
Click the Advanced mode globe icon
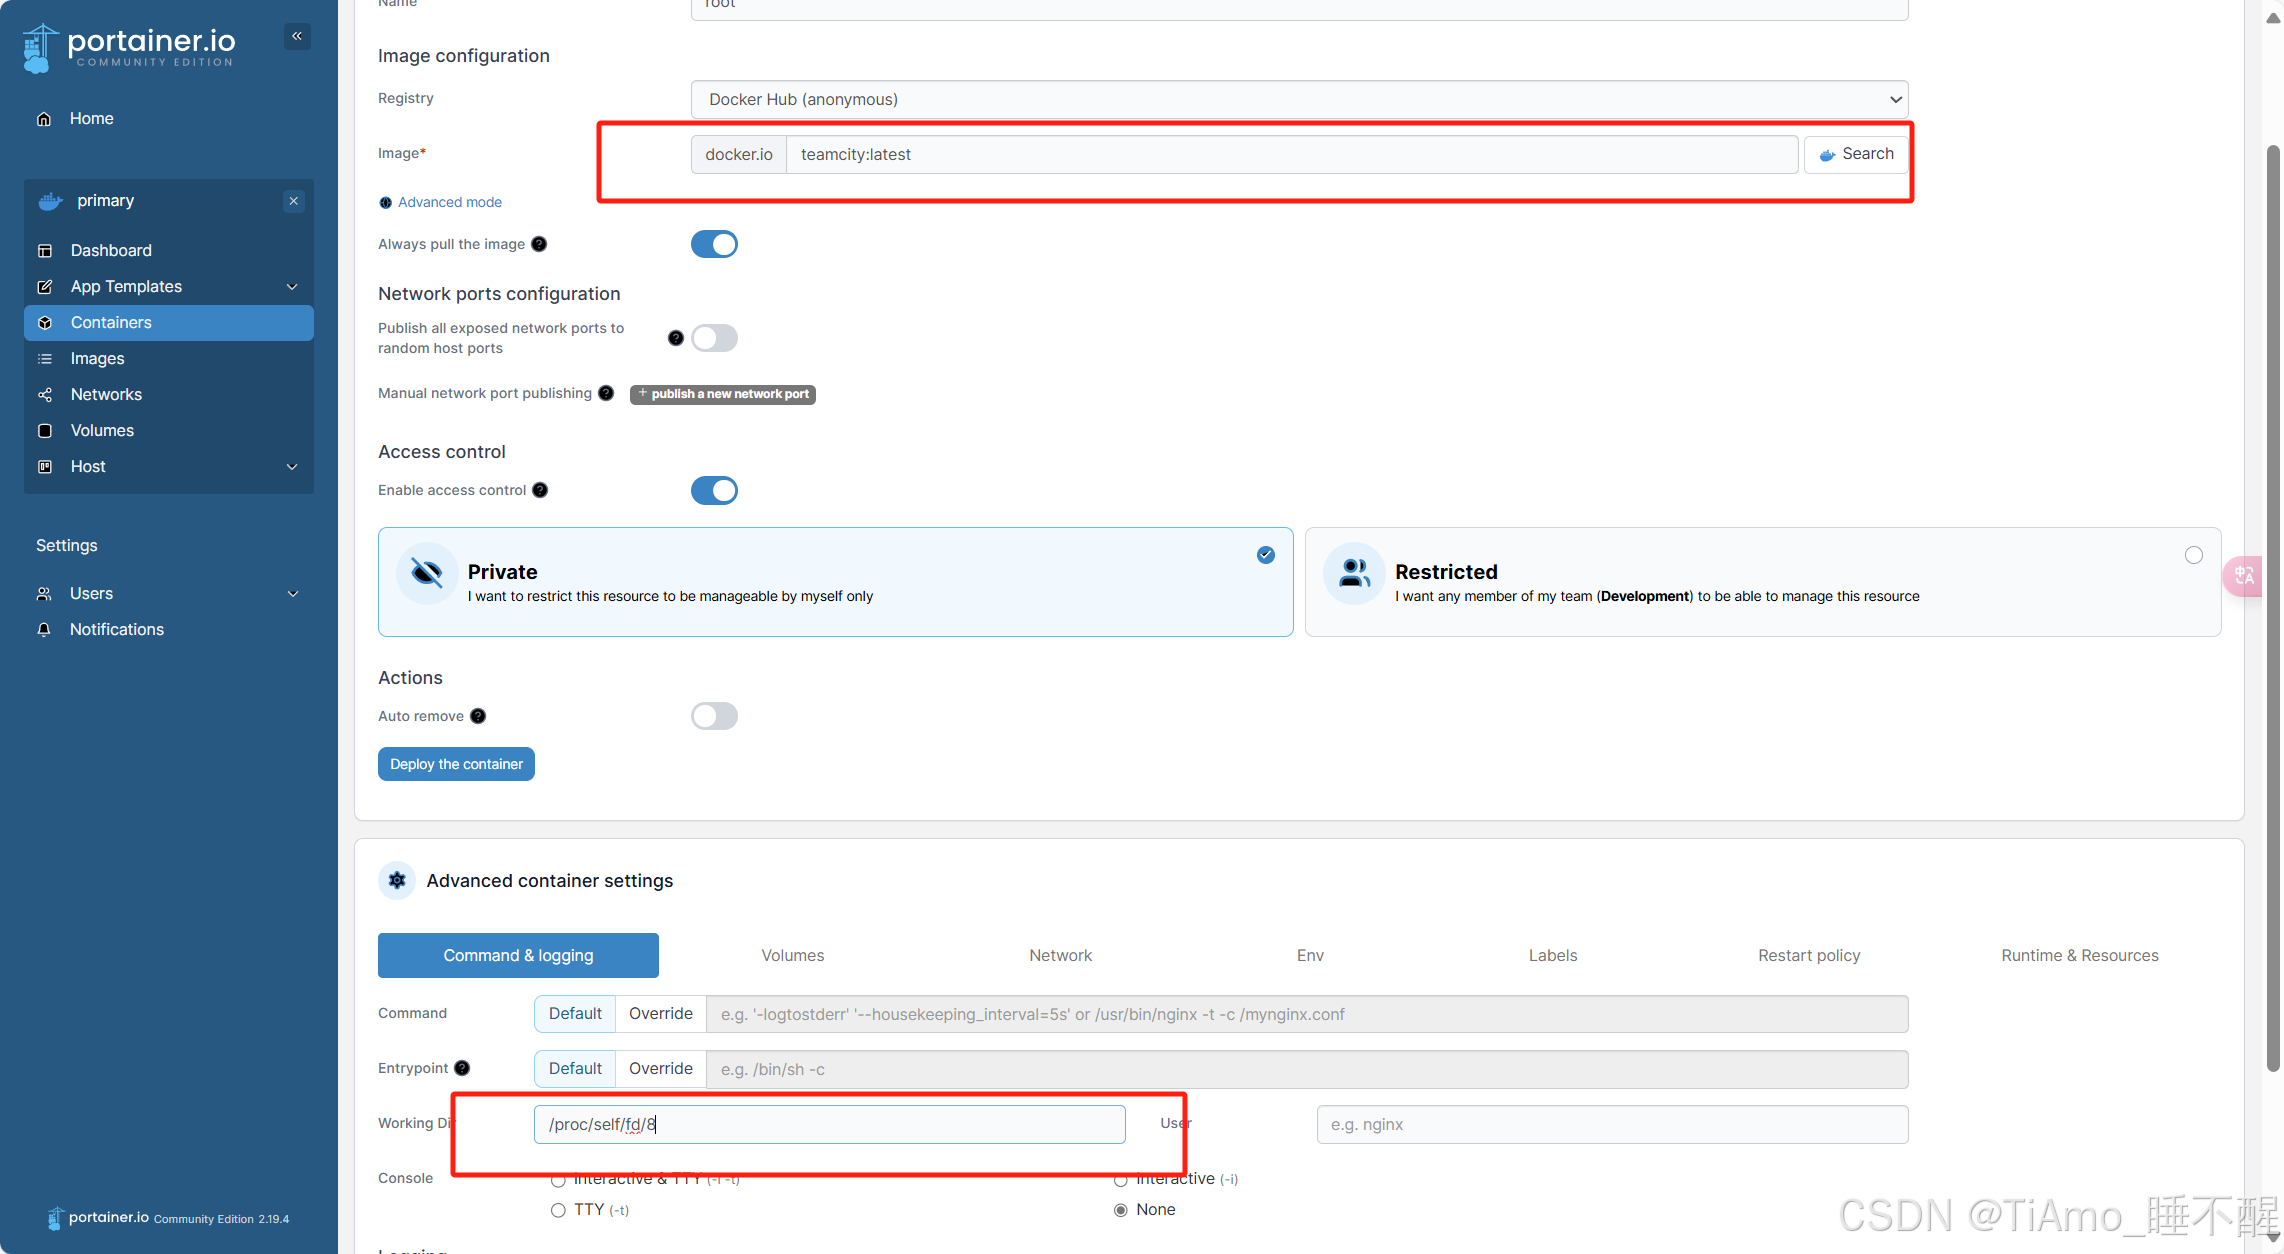point(385,203)
